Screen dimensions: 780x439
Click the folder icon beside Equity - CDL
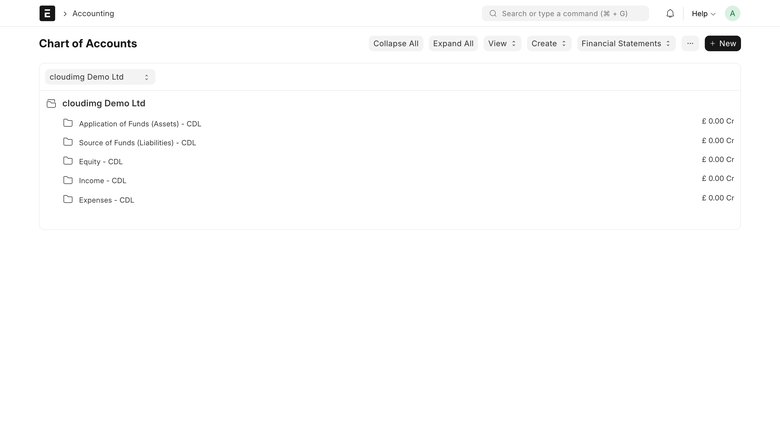pyautogui.click(x=68, y=161)
